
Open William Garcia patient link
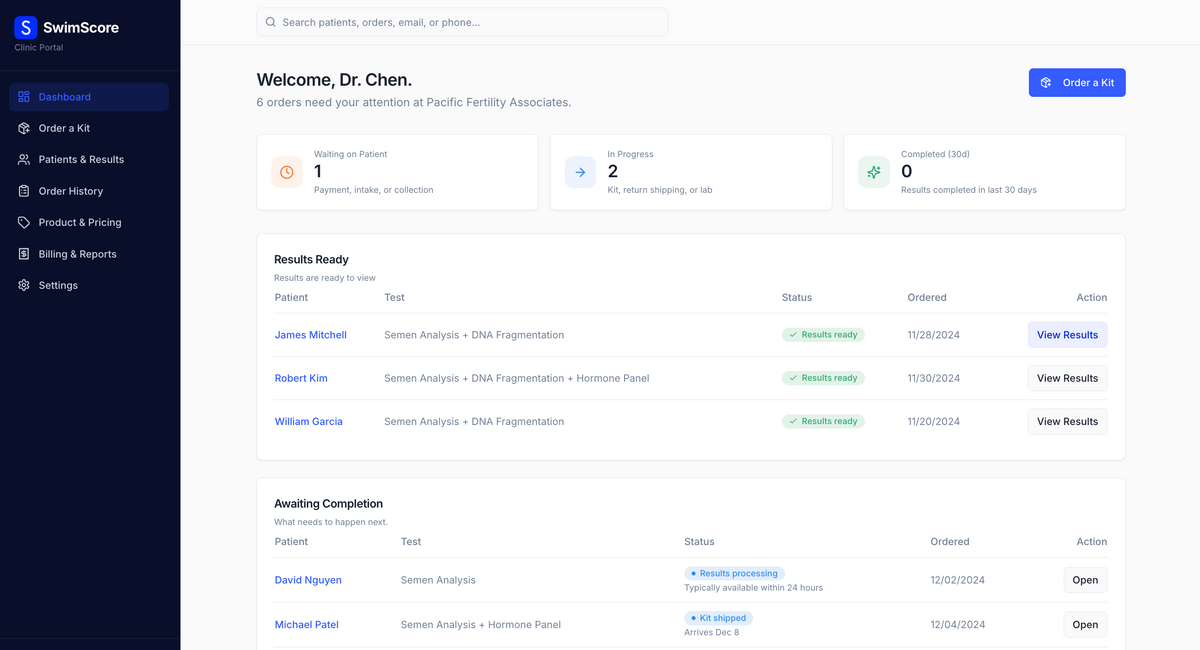tap(309, 421)
